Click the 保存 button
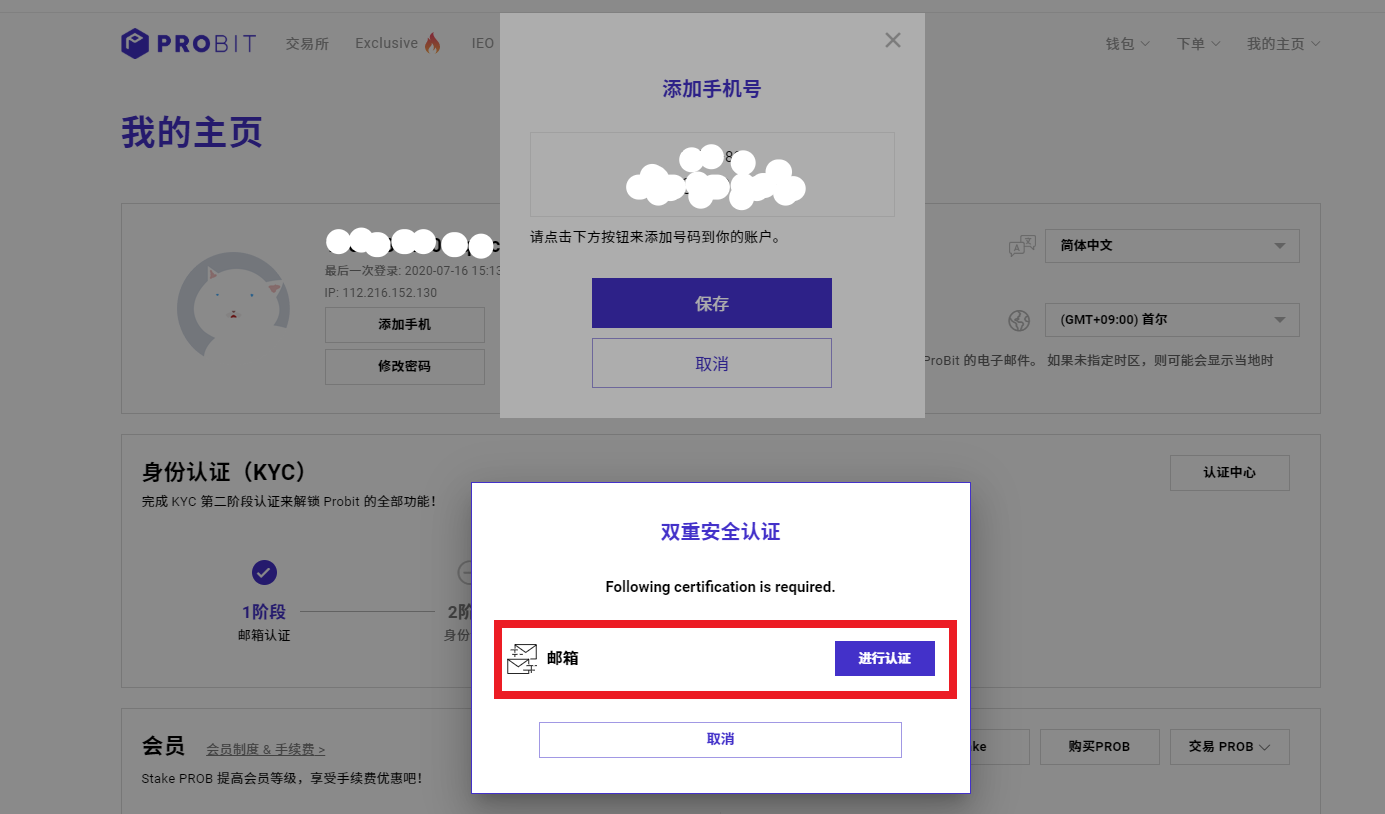 [x=711, y=303]
